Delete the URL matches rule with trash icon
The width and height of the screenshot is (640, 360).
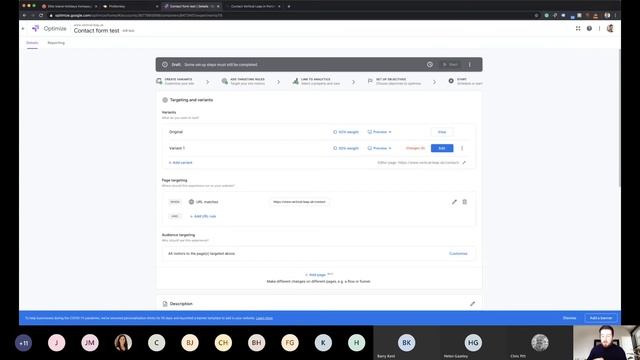coord(464,202)
